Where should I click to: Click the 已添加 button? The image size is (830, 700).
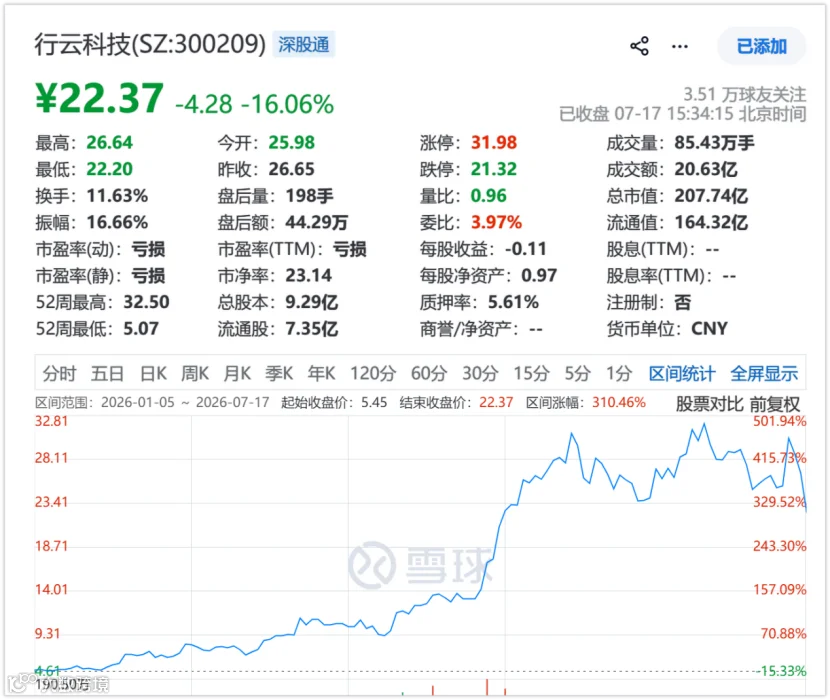pyautogui.click(x=761, y=46)
